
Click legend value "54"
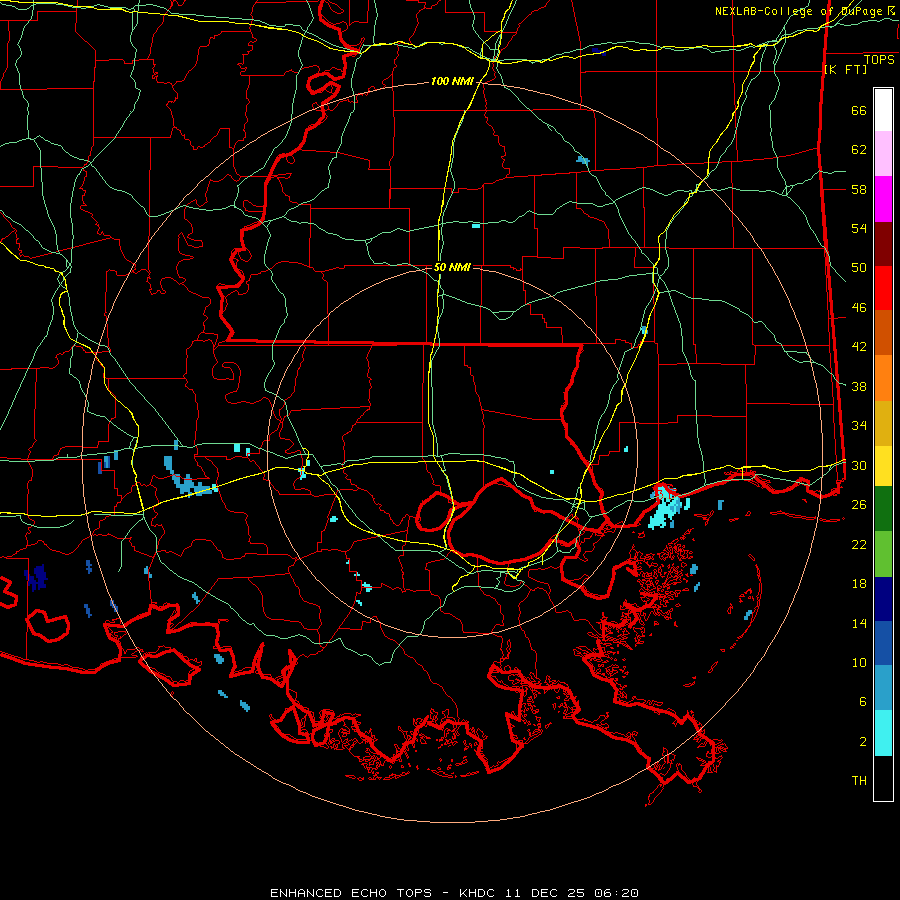click(x=859, y=228)
